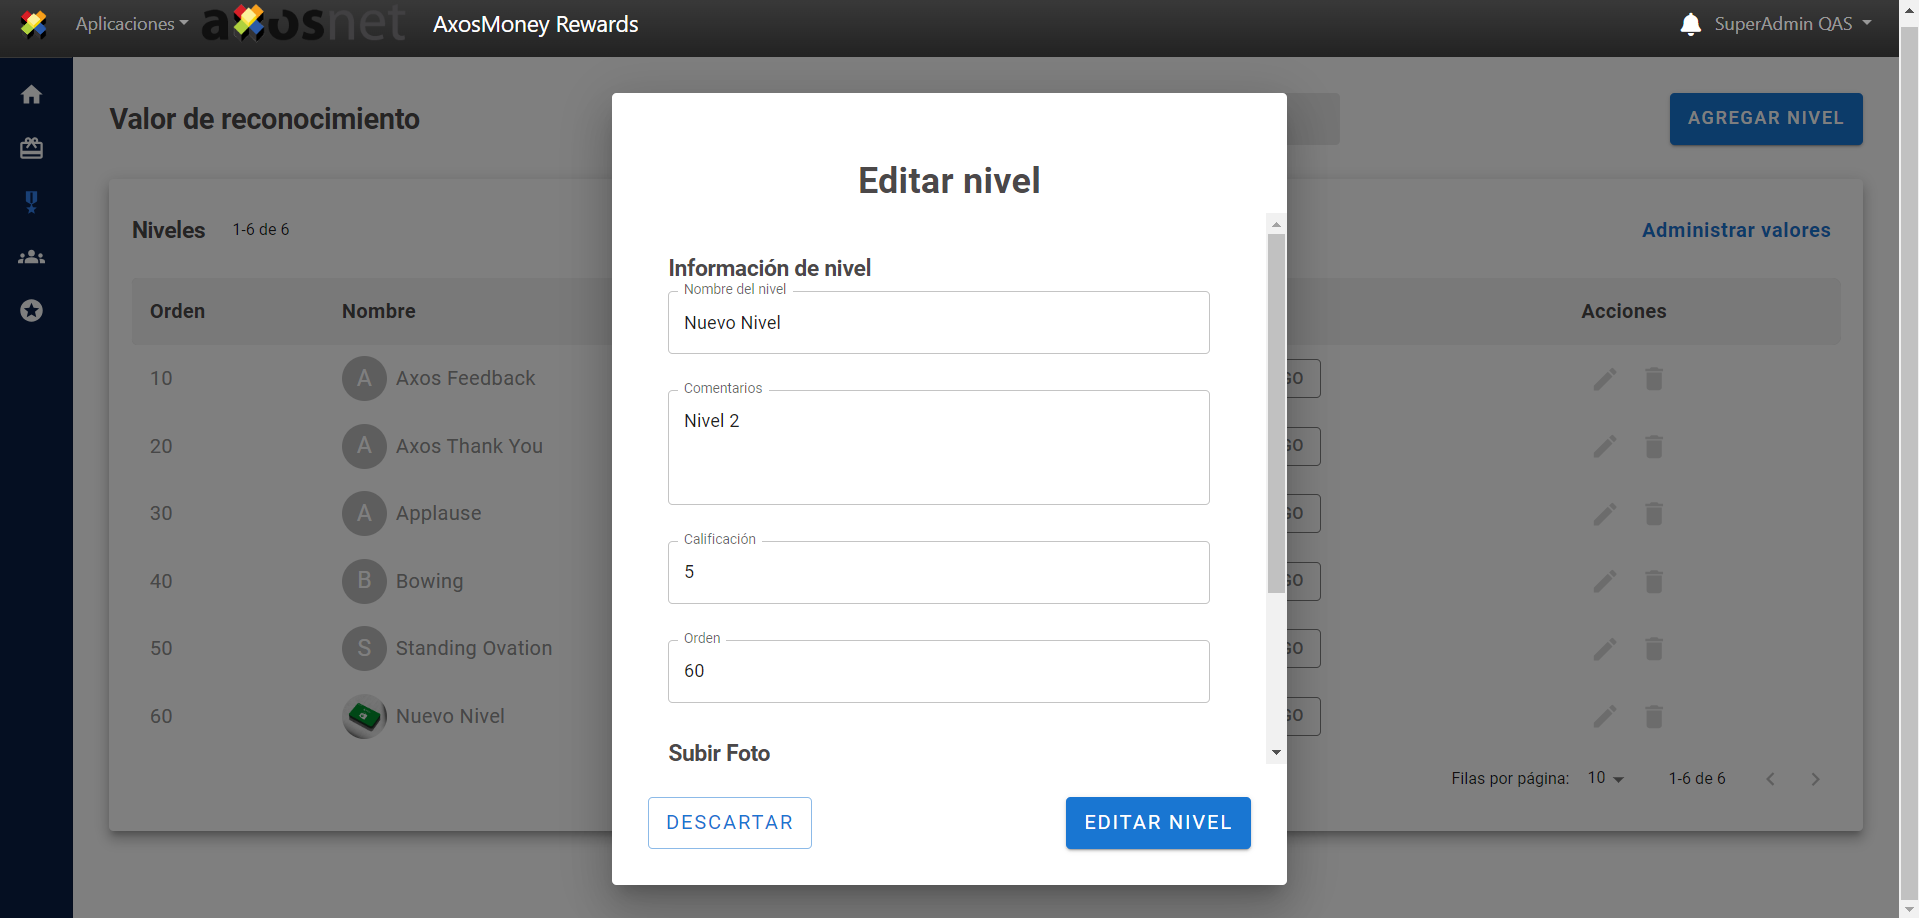Click edit pencil for Axos Feedback row

point(1604,379)
